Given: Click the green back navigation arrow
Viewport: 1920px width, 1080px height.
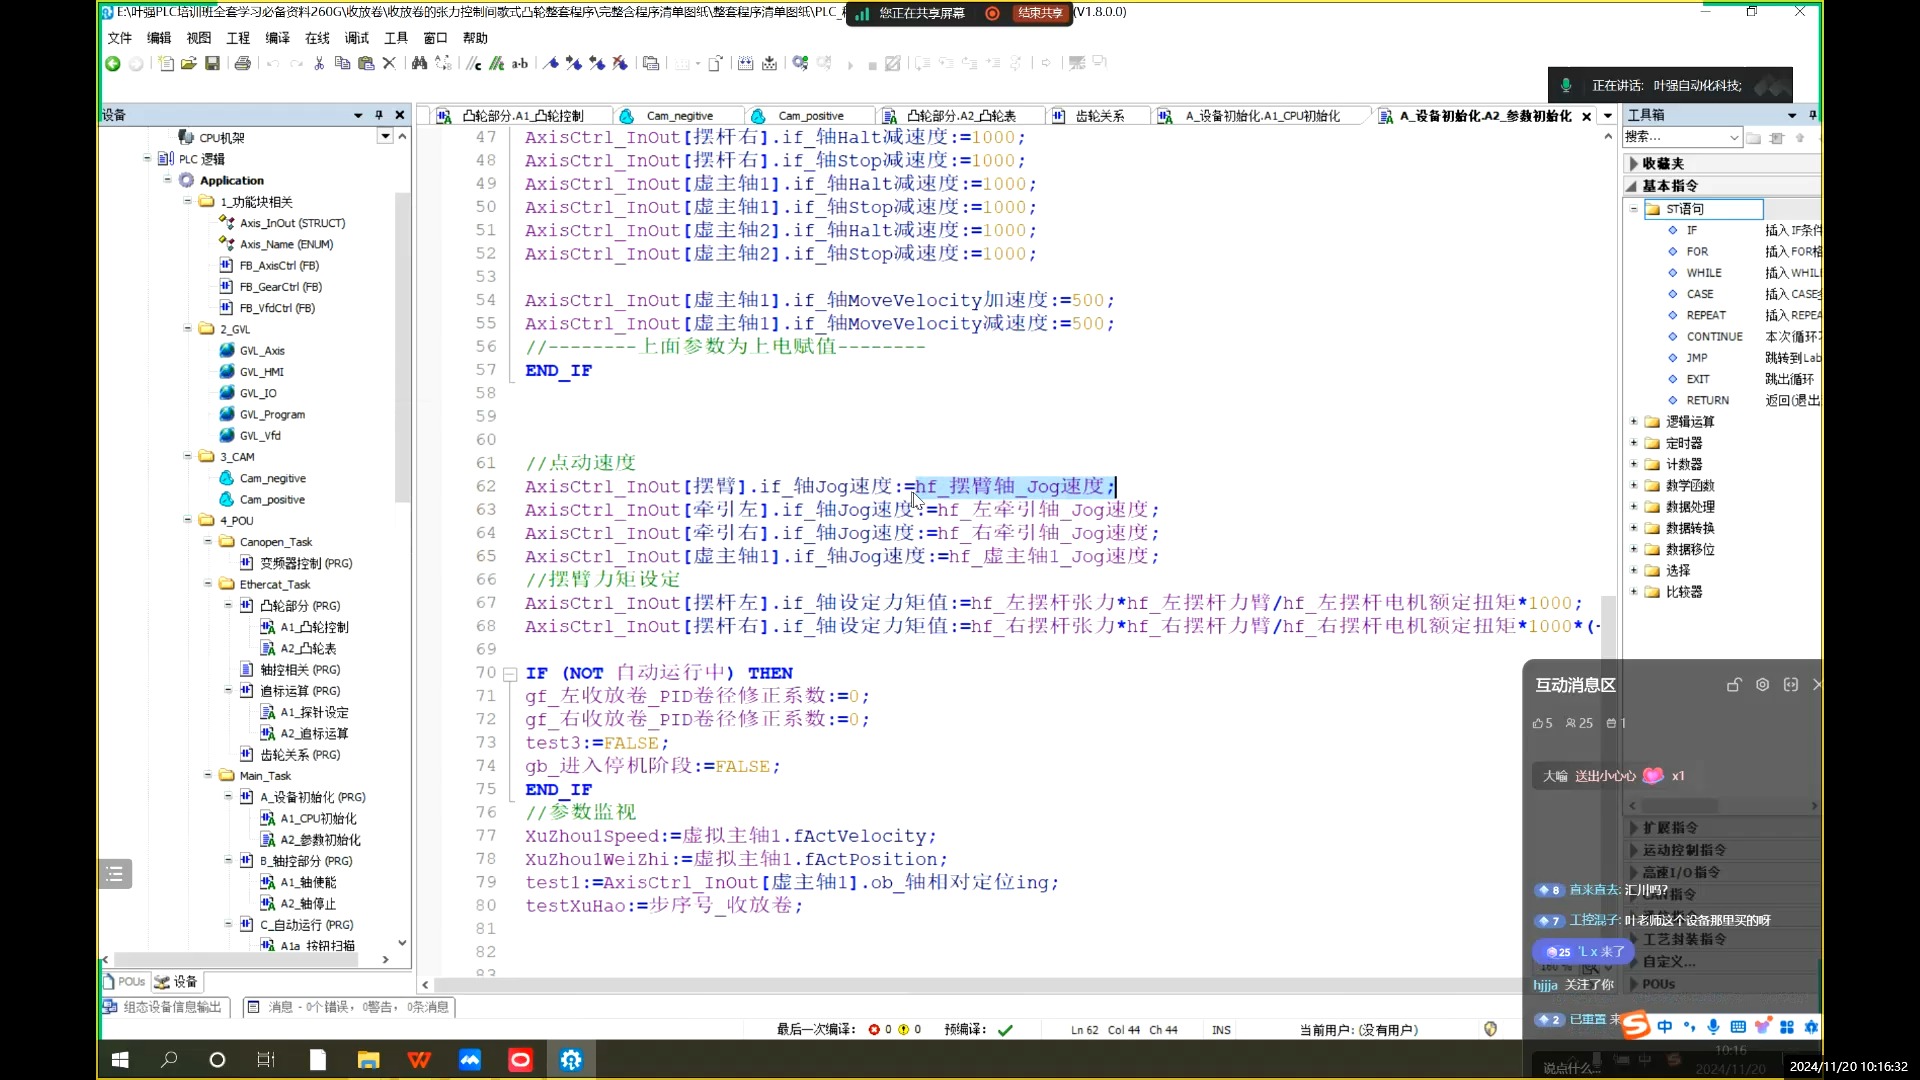Looking at the screenshot, I should (113, 63).
